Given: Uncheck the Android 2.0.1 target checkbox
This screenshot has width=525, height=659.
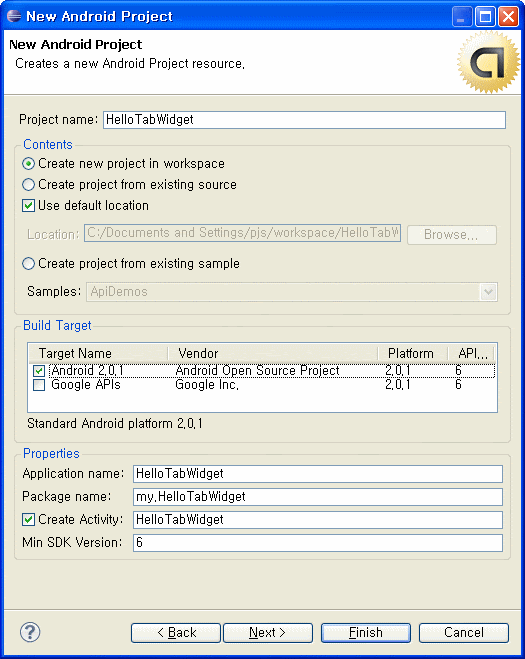Looking at the screenshot, I should [x=39, y=371].
